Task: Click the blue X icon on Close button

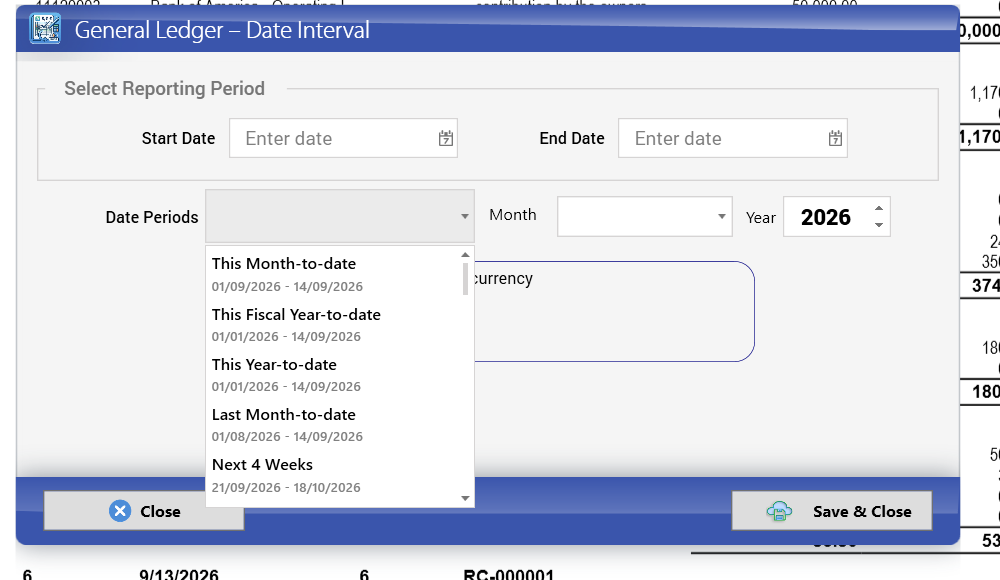Action: pos(120,511)
